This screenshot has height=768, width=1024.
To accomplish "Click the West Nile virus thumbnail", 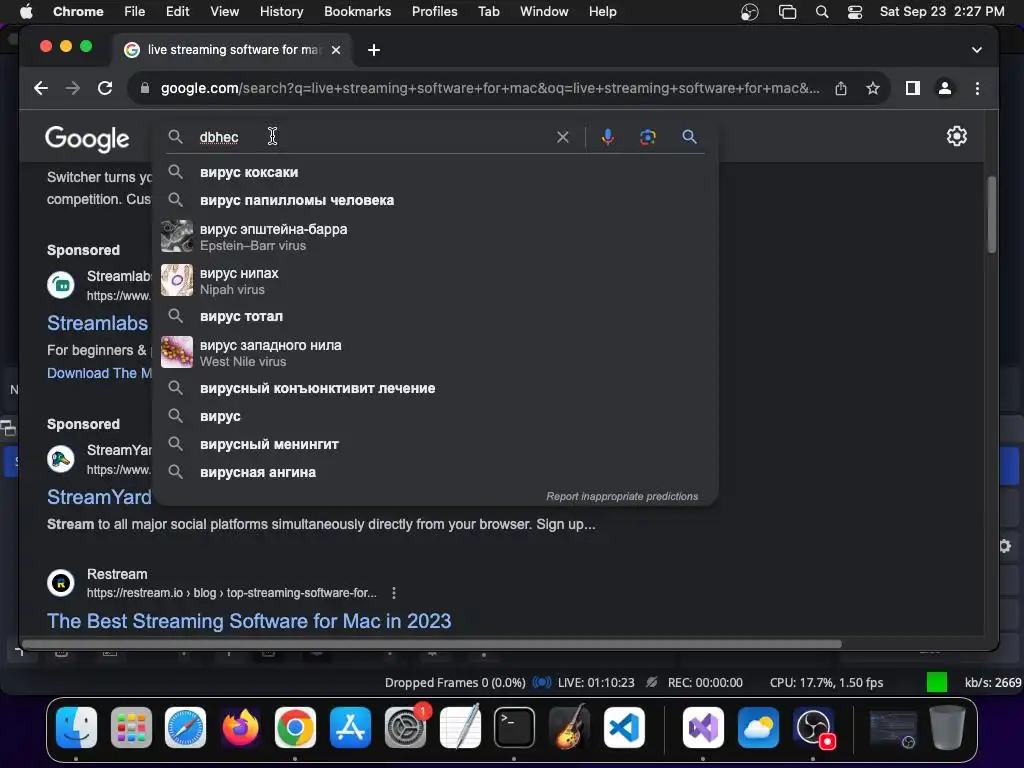I will [x=177, y=353].
